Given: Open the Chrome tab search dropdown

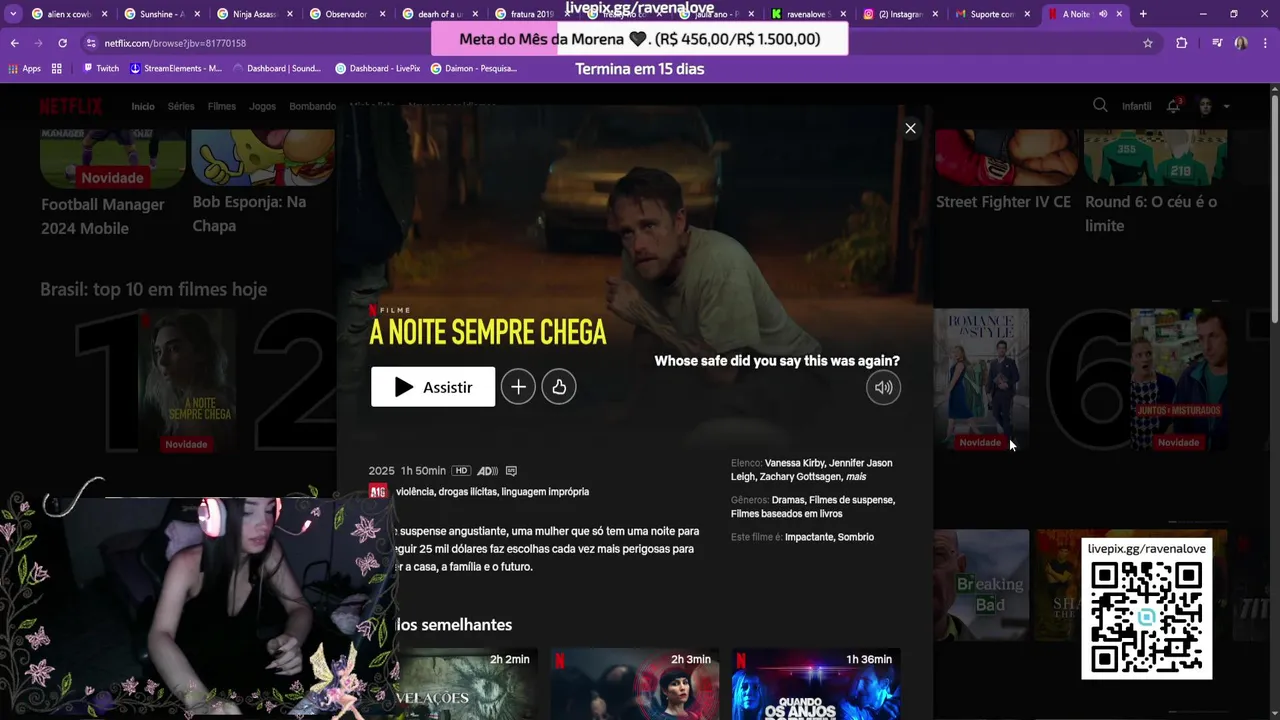Looking at the screenshot, I should pos(13,14).
